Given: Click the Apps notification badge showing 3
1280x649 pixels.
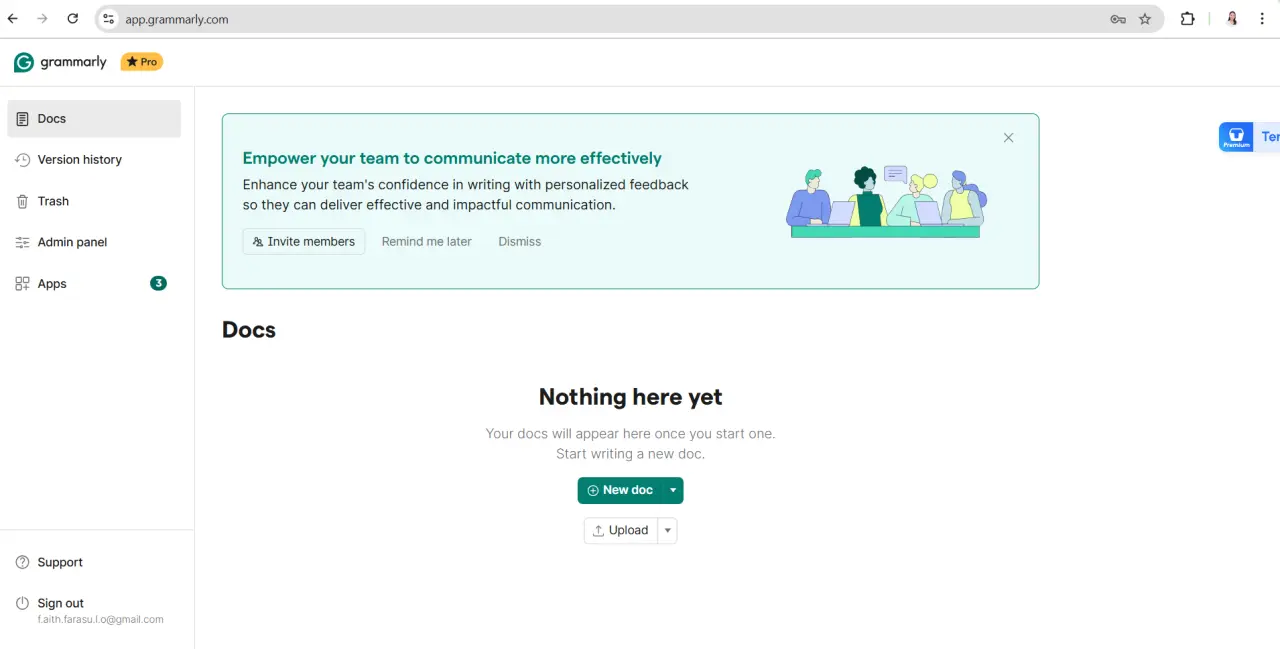Looking at the screenshot, I should 158,283.
